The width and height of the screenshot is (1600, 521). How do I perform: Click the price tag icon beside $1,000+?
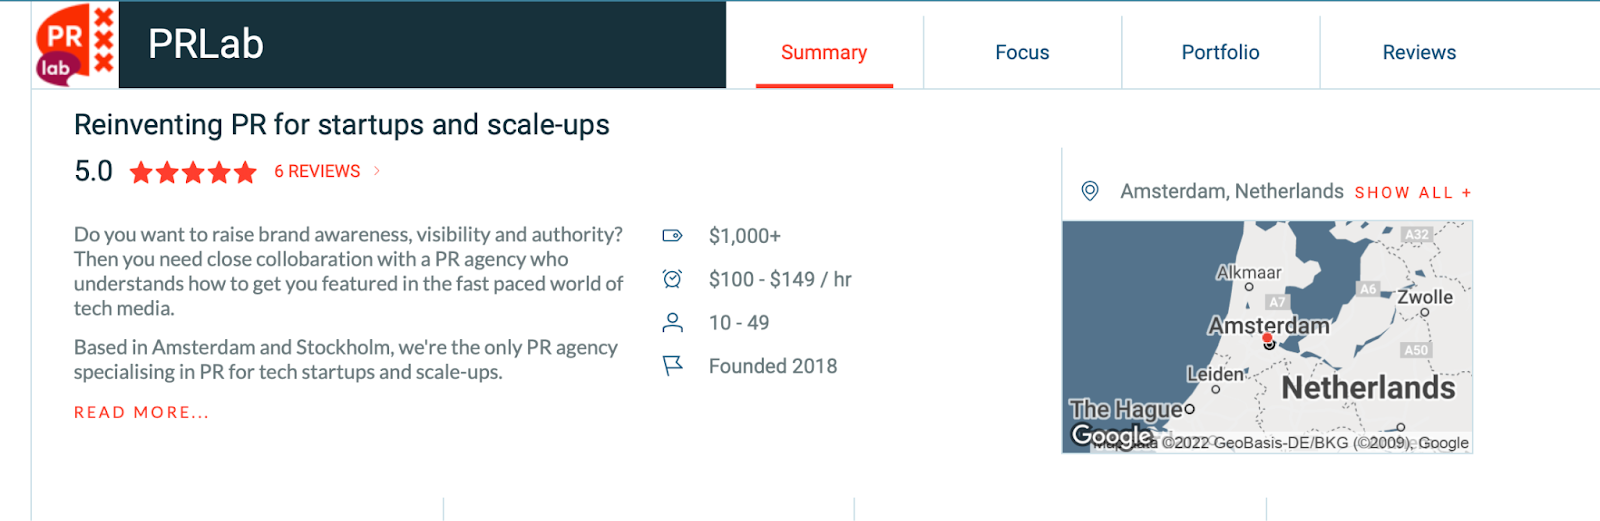coord(672,236)
